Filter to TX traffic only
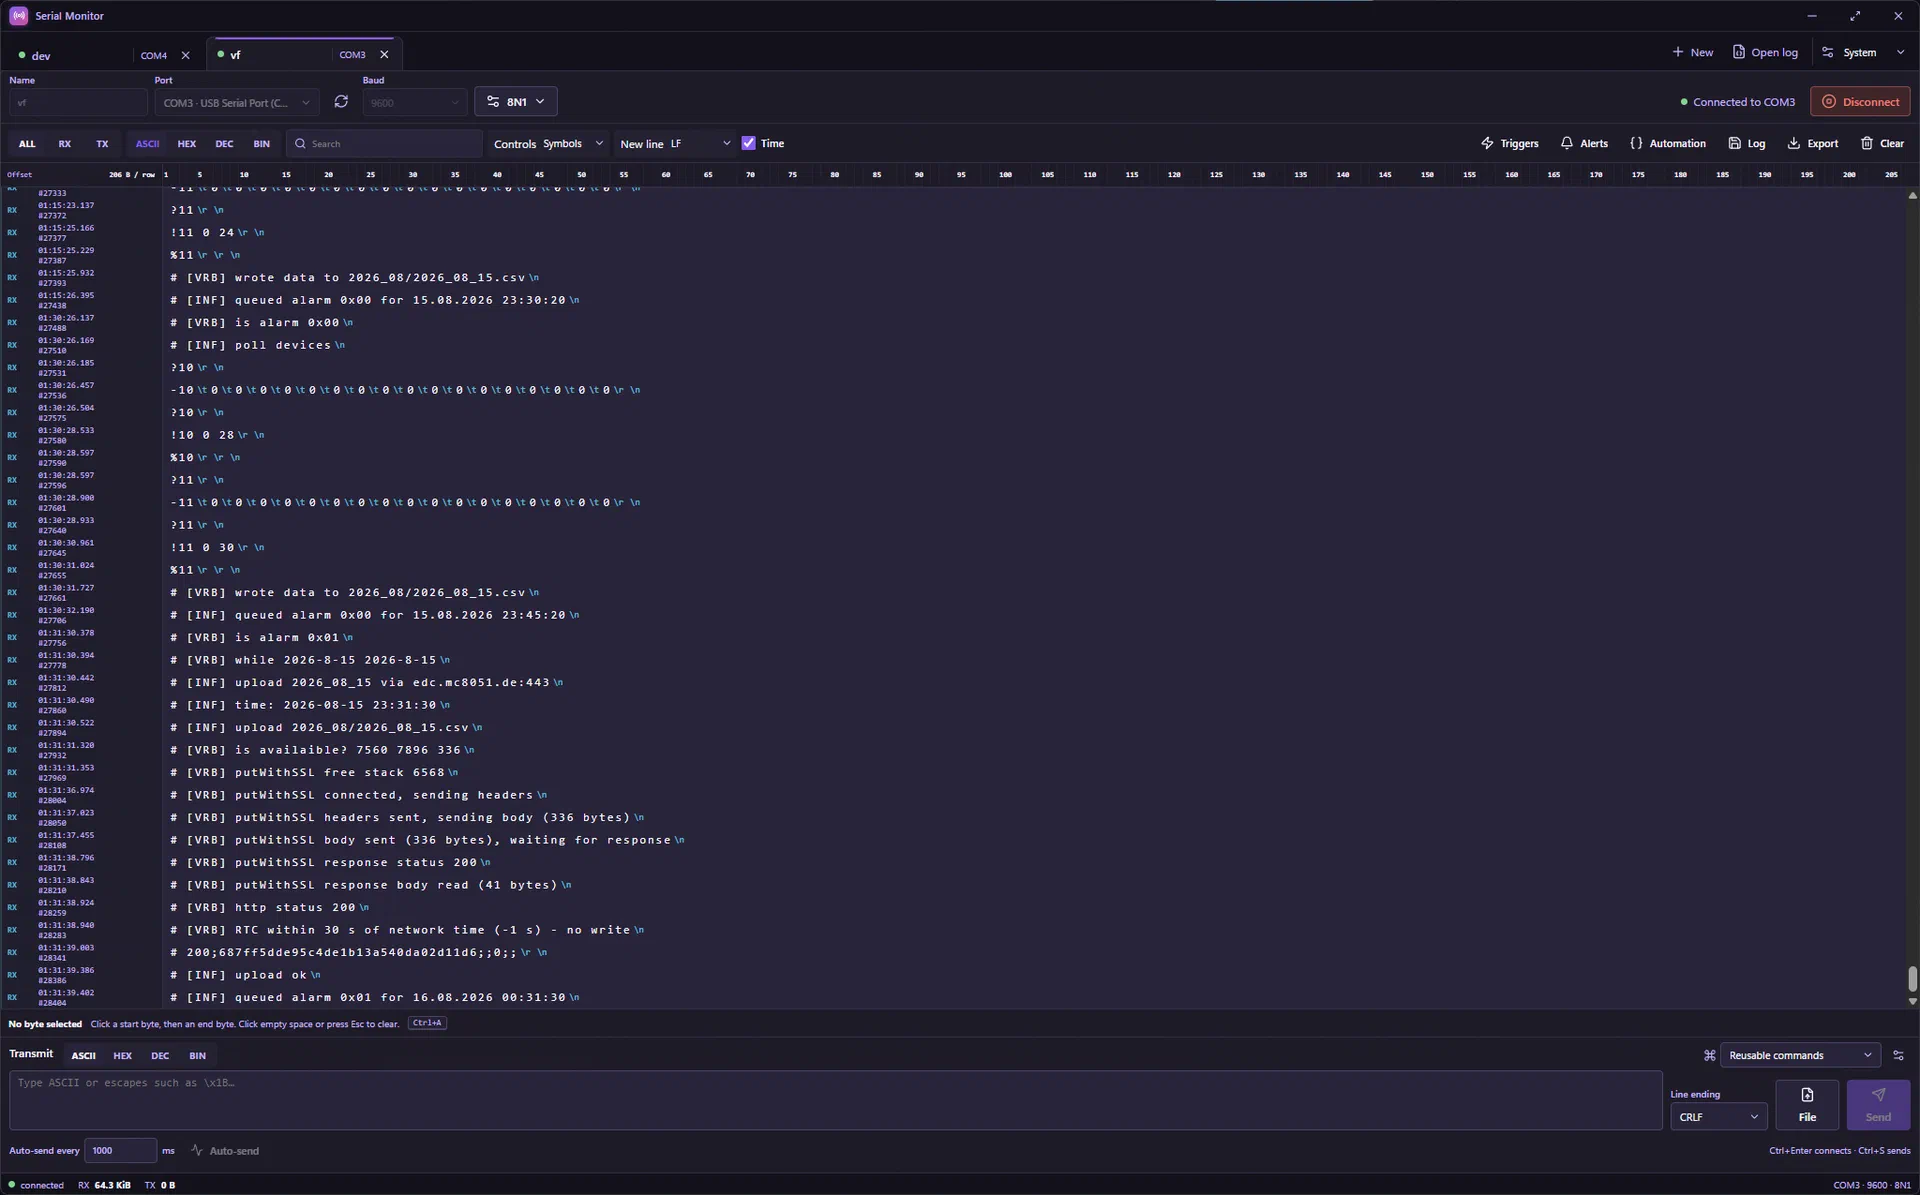 102,144
